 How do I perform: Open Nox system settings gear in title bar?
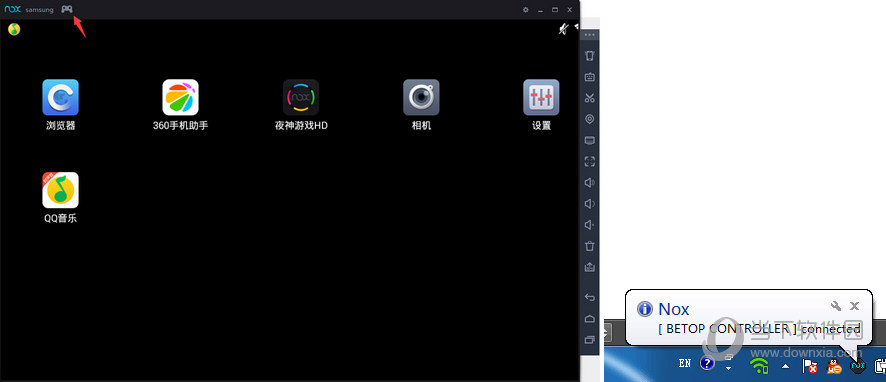pos(525,10)
